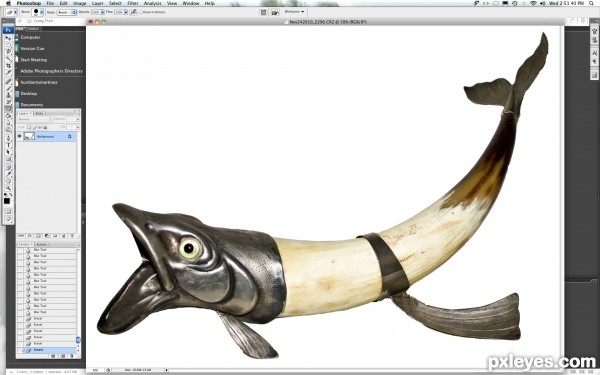The height and width of the screenshot is (375, 600).
Task: Enable the airbrush option icon
Action: (134, 12)
